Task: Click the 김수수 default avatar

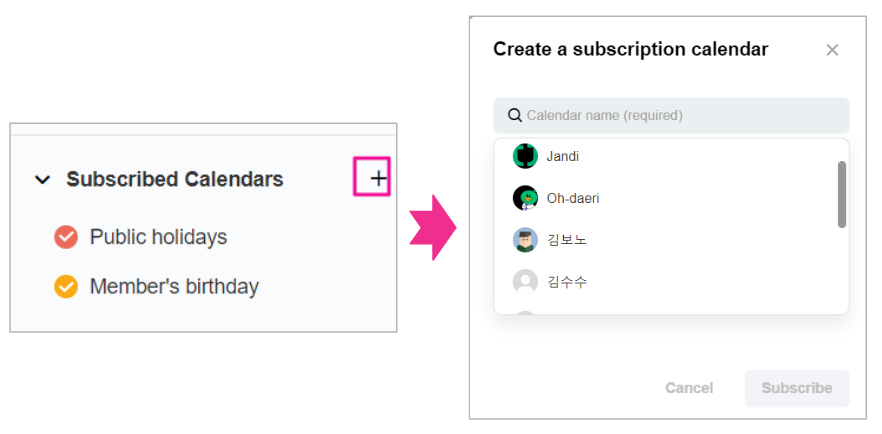Action: pos(525,282)
